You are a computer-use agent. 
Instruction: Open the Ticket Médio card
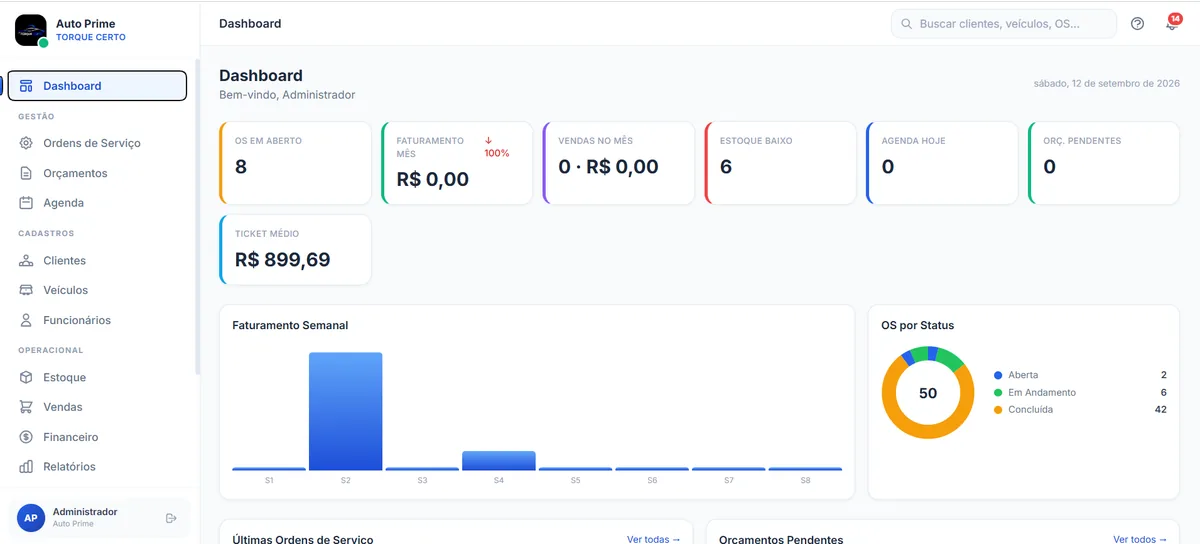[295, 249]
